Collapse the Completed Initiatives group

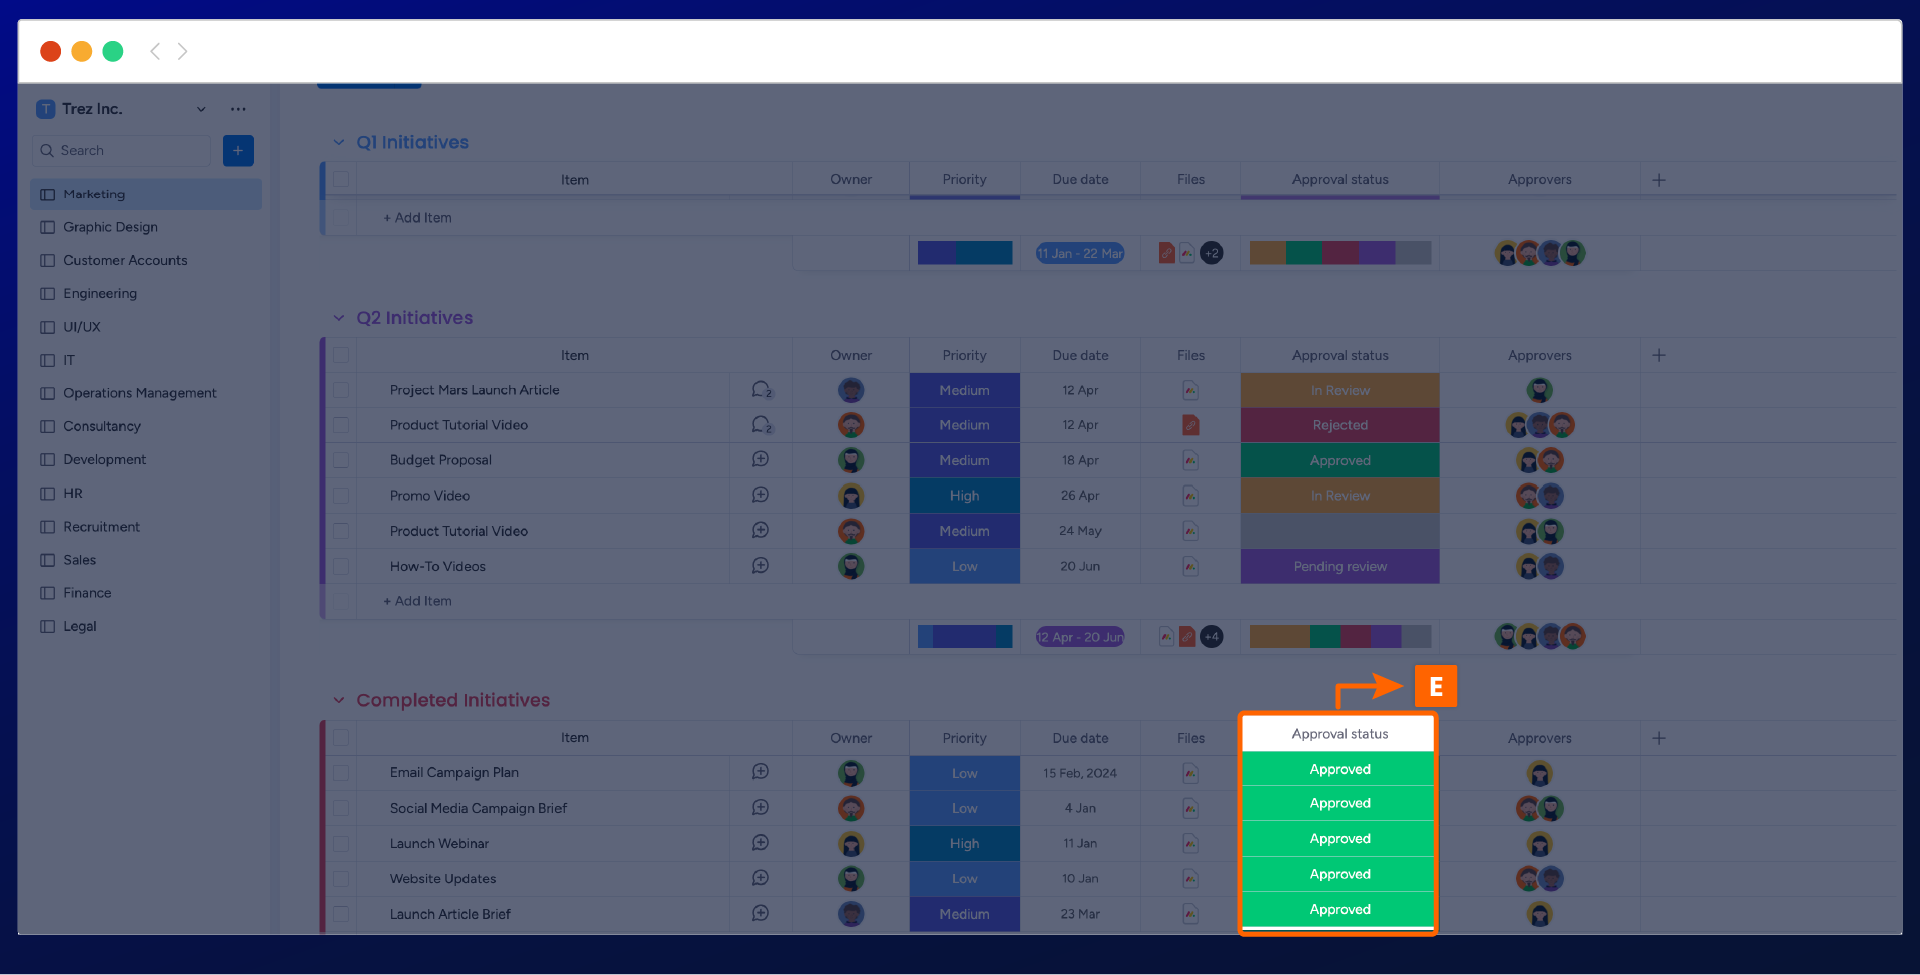(x=339, y=700)
